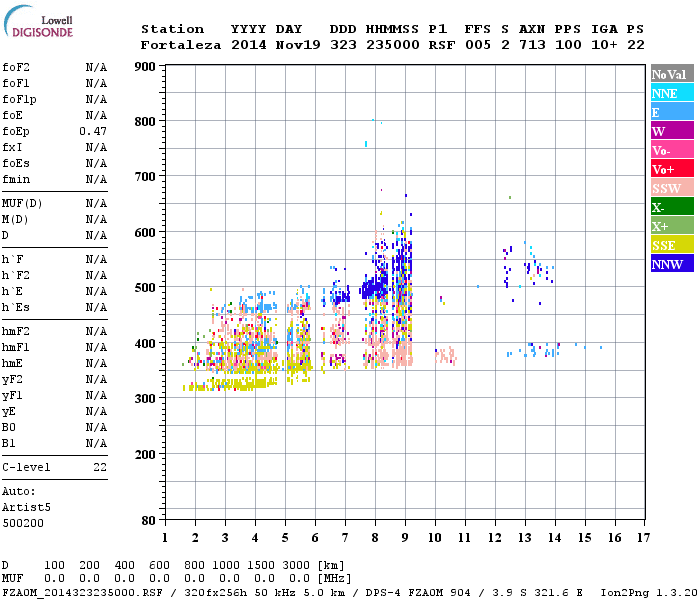Click the yellow SSE trace near 300 km
Image resolution: width=700 pixels, height=600 pixels.
pyautogui.click(x=230, y=384)
